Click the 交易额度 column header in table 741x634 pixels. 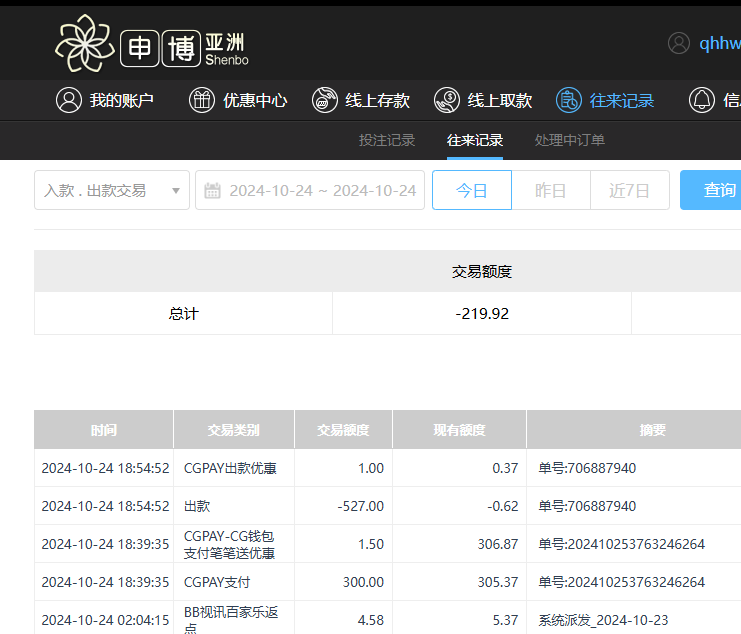(343, 430)
